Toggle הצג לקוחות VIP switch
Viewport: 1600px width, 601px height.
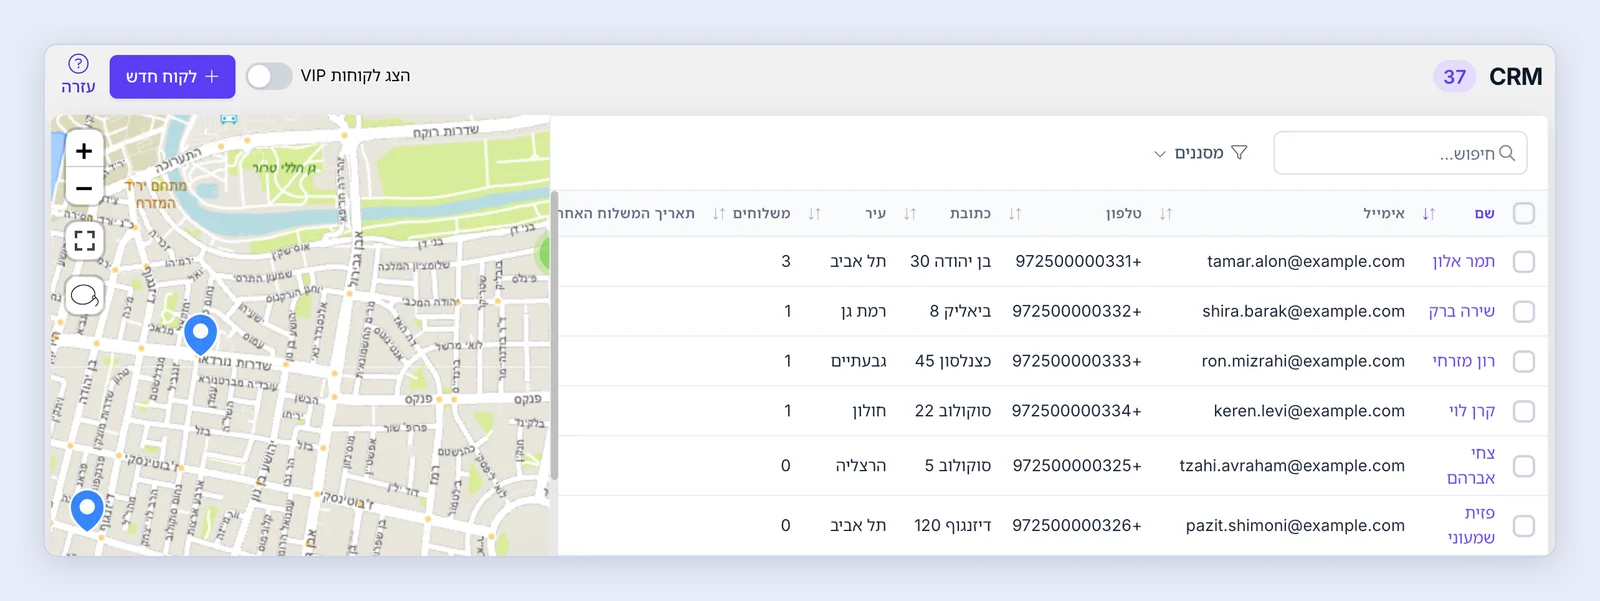click(x=269, y=76)
